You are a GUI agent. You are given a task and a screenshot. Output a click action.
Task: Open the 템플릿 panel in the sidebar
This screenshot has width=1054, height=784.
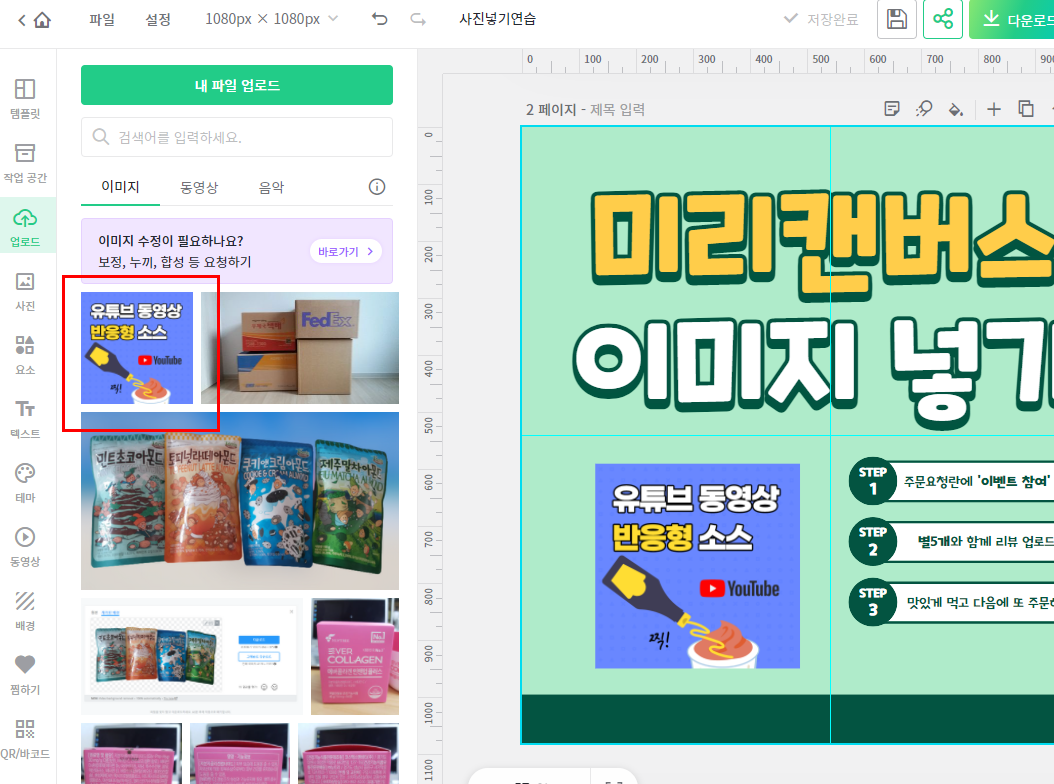(27, 95)
